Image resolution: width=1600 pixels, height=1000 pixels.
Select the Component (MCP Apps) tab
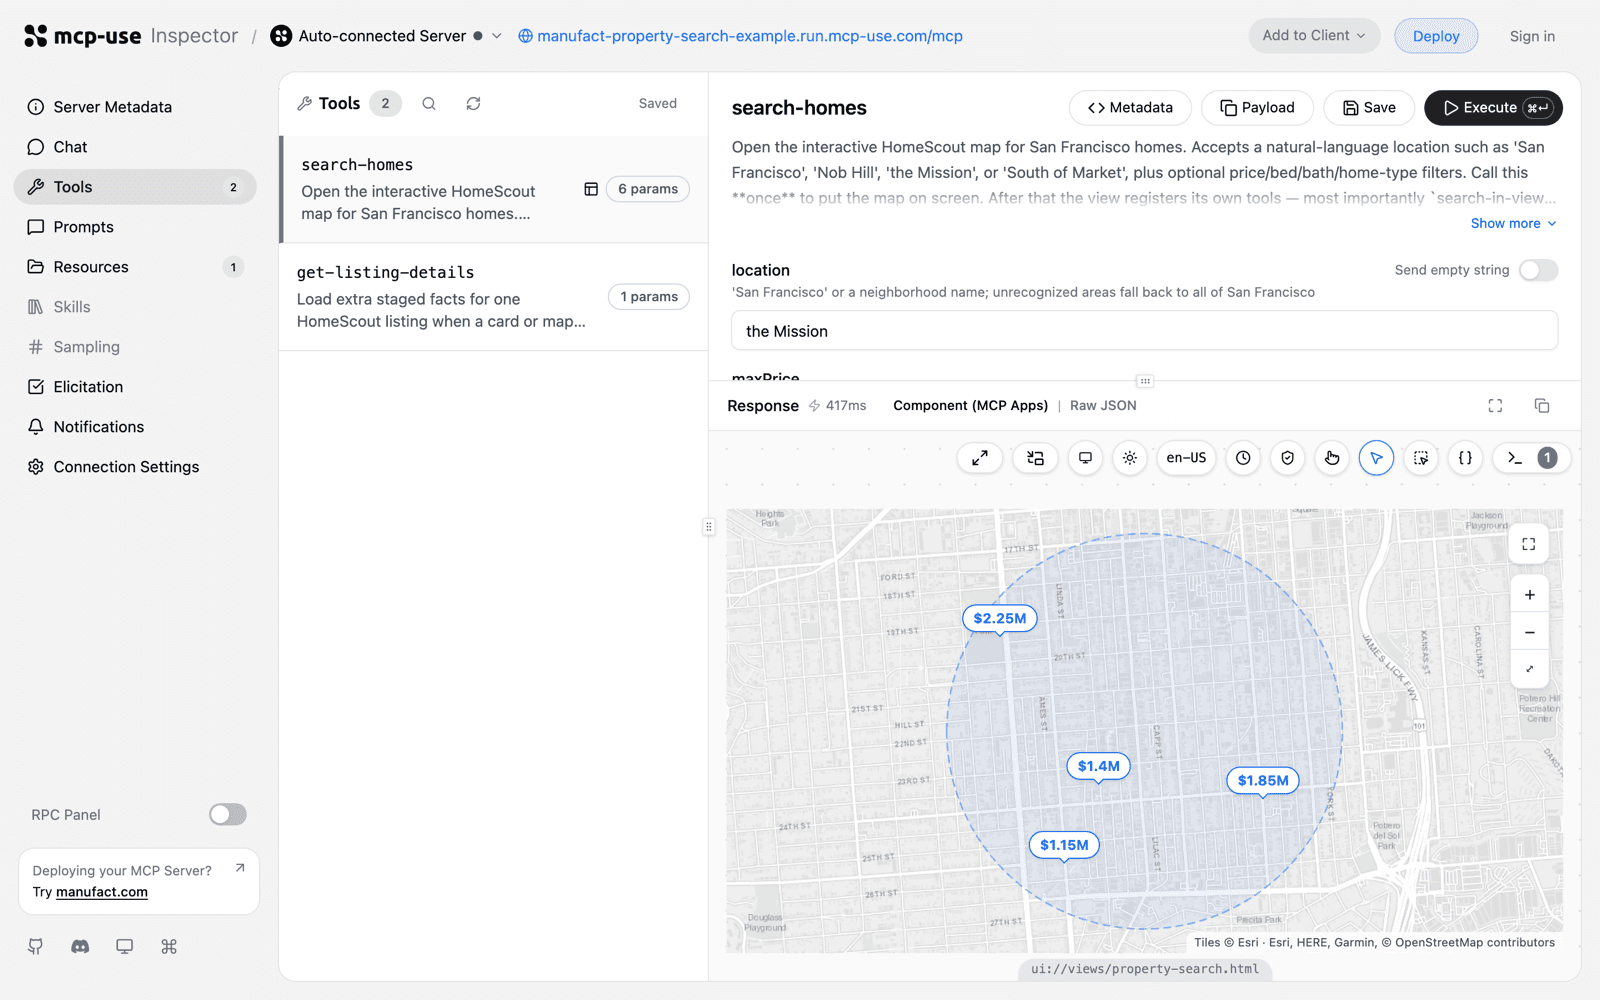[x=970, y=406]
